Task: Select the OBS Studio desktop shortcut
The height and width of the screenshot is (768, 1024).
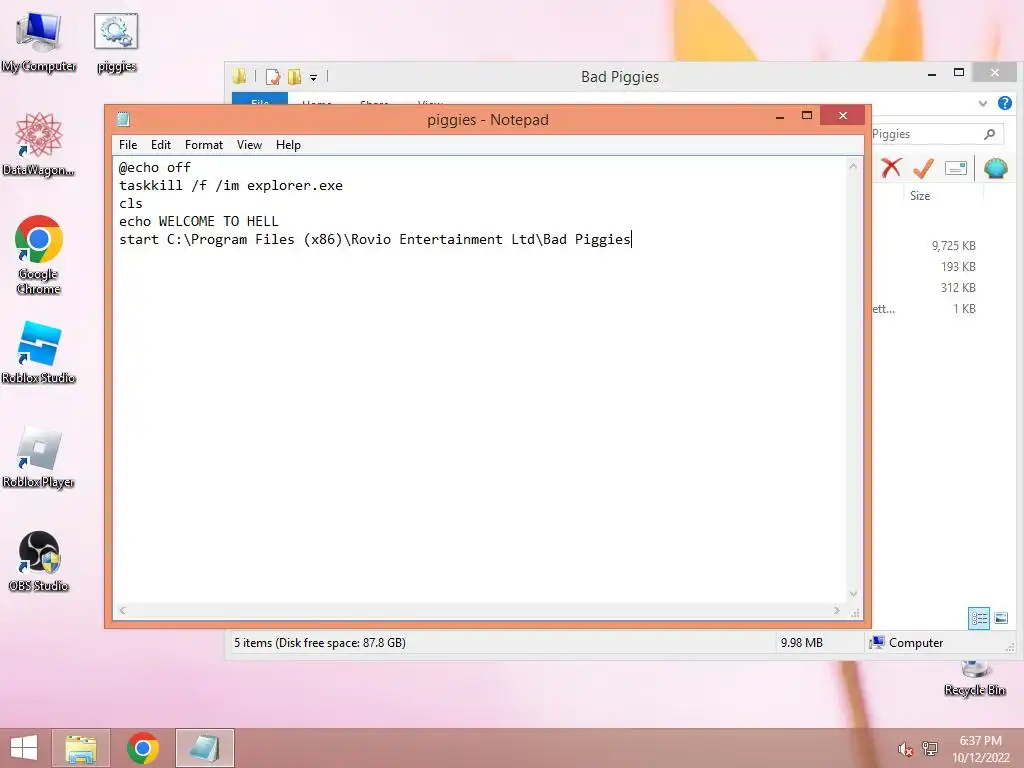Action: click(39, 562)
